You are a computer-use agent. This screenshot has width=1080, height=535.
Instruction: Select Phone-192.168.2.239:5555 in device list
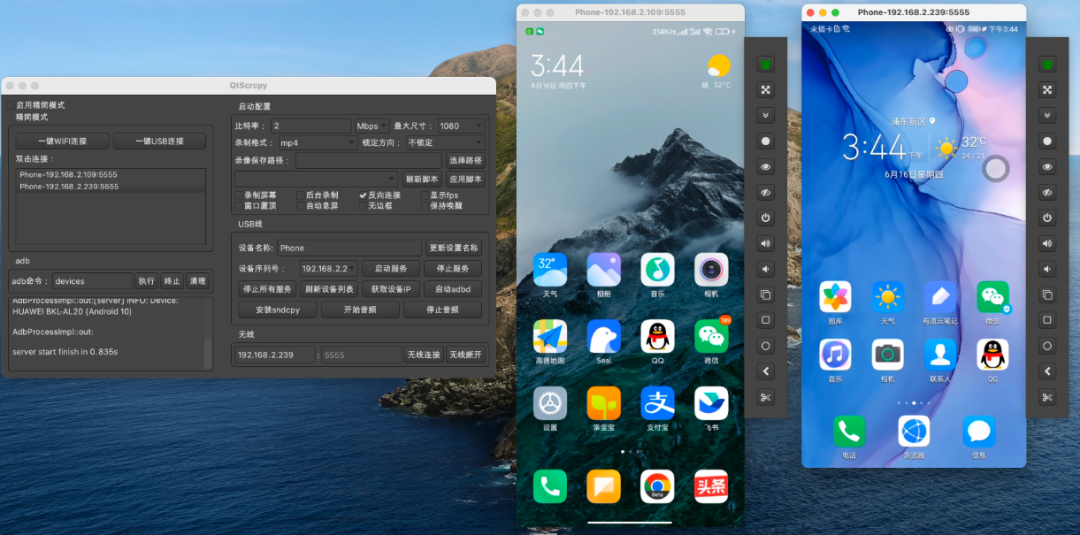click(x=111, y=186)
